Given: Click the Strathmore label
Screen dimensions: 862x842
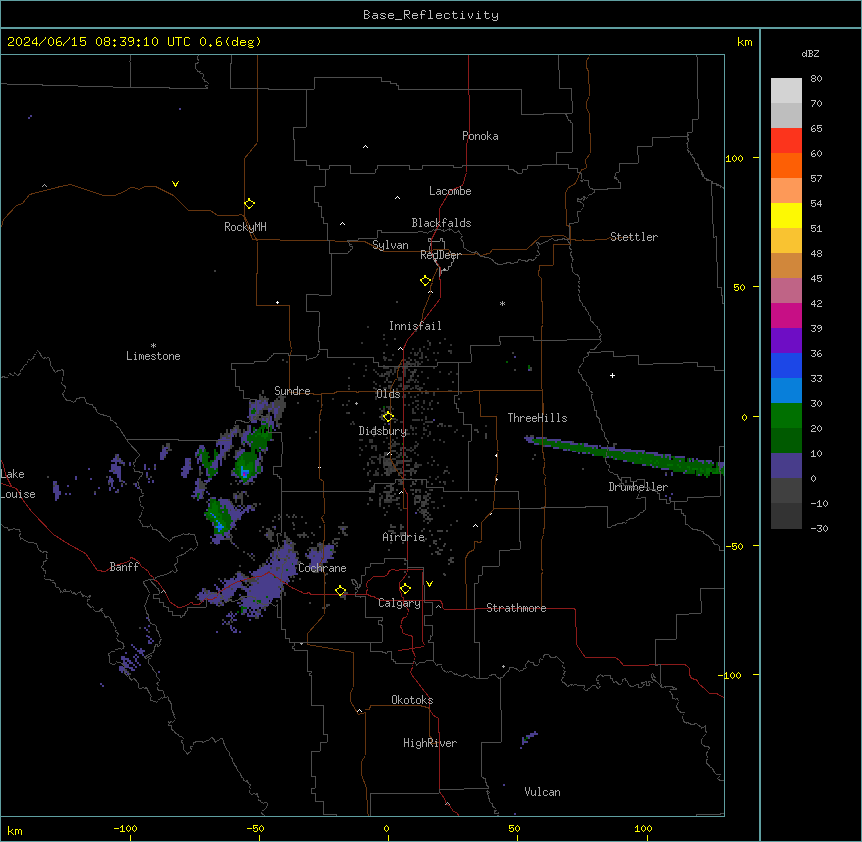Looking at the screenshot, I should coord(516,608).
